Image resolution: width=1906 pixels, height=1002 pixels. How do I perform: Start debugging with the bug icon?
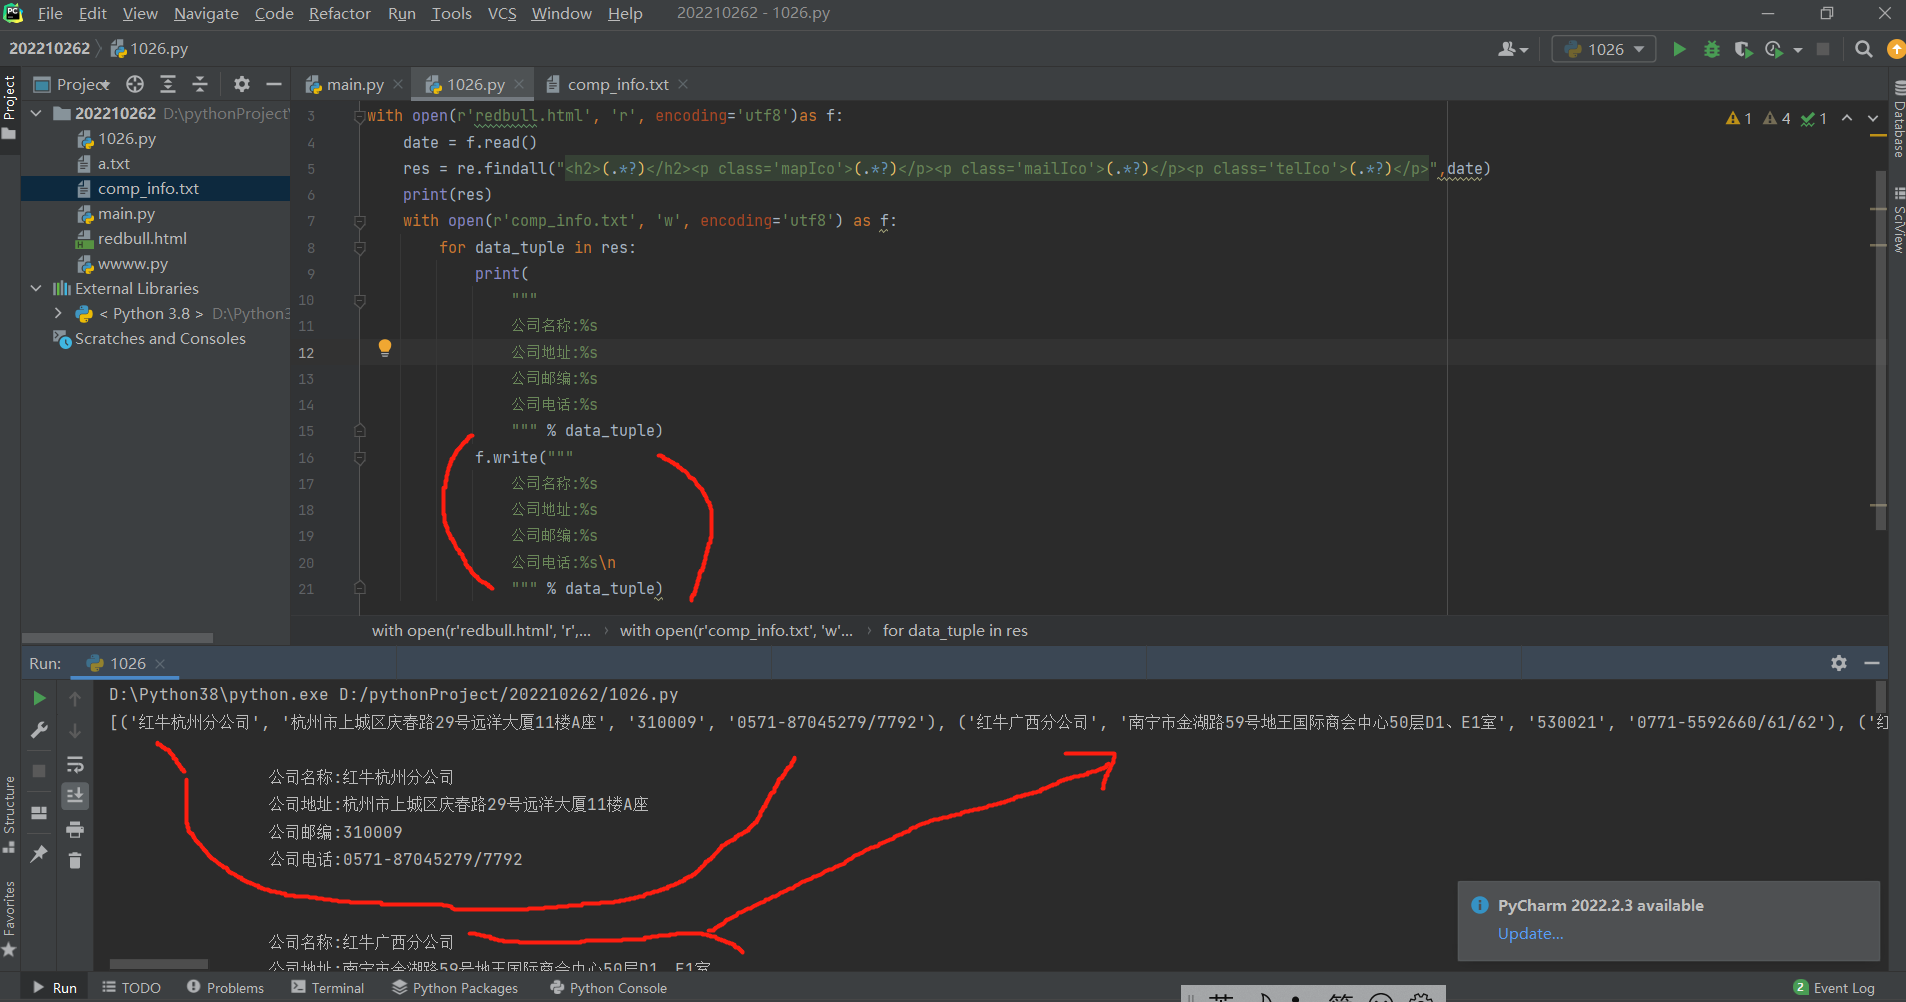click(1711, 49)
